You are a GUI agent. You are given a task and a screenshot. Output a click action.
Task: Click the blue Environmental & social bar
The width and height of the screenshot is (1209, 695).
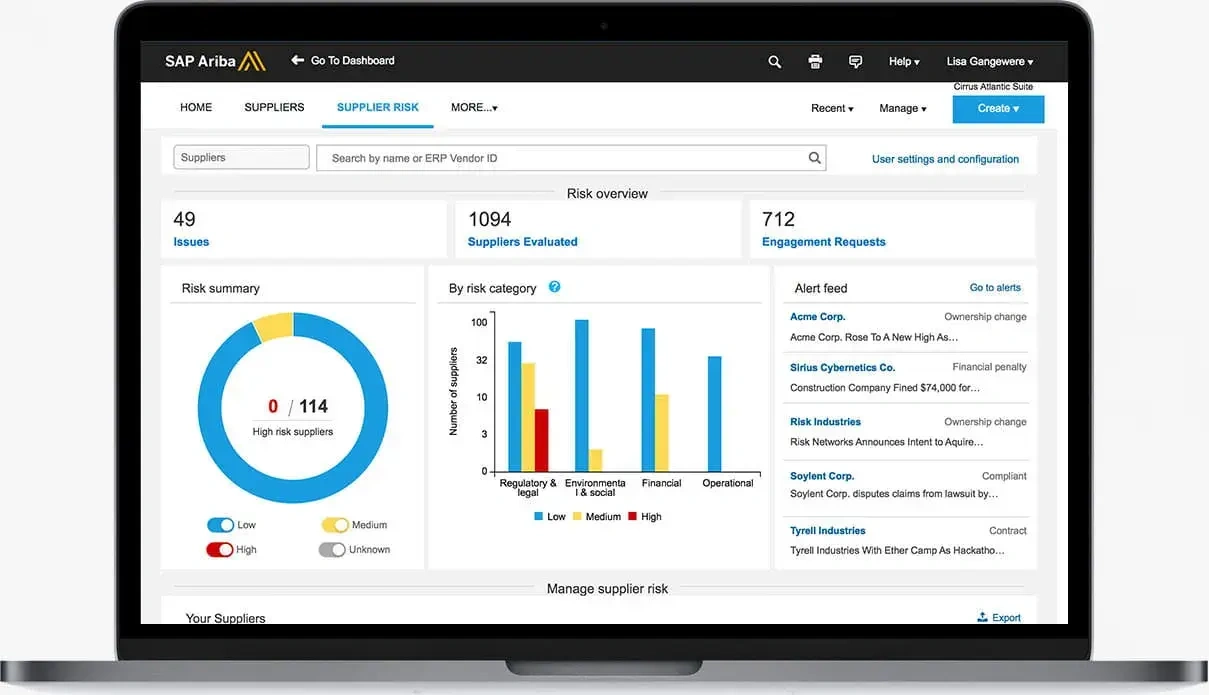coord(582,396)
